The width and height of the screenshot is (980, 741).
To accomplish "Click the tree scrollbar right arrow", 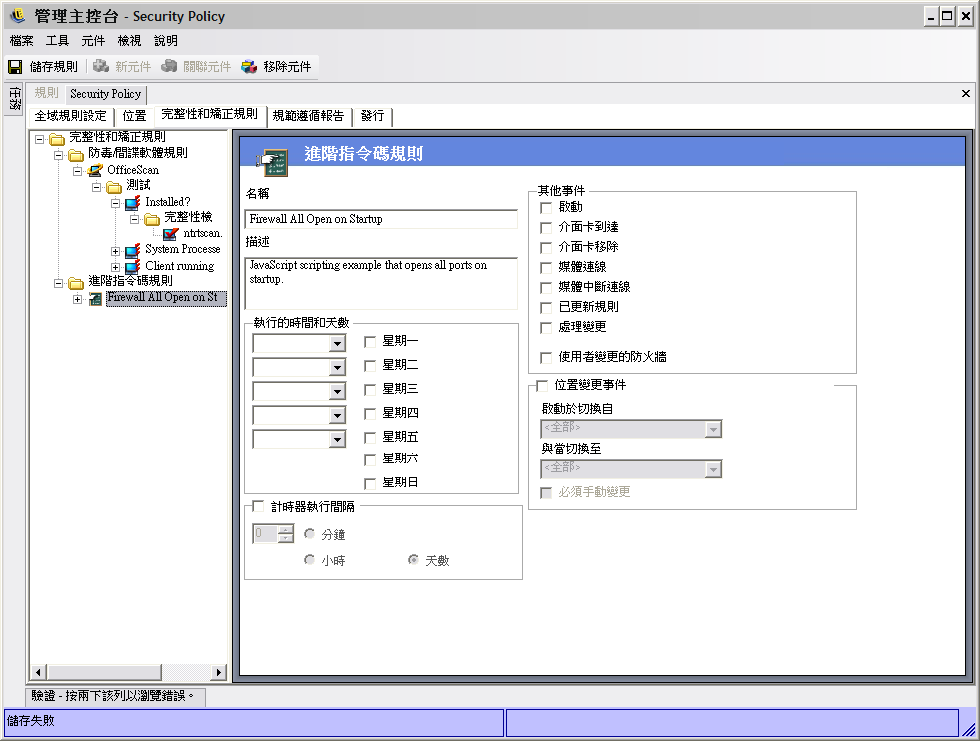I will pos(218,672).
